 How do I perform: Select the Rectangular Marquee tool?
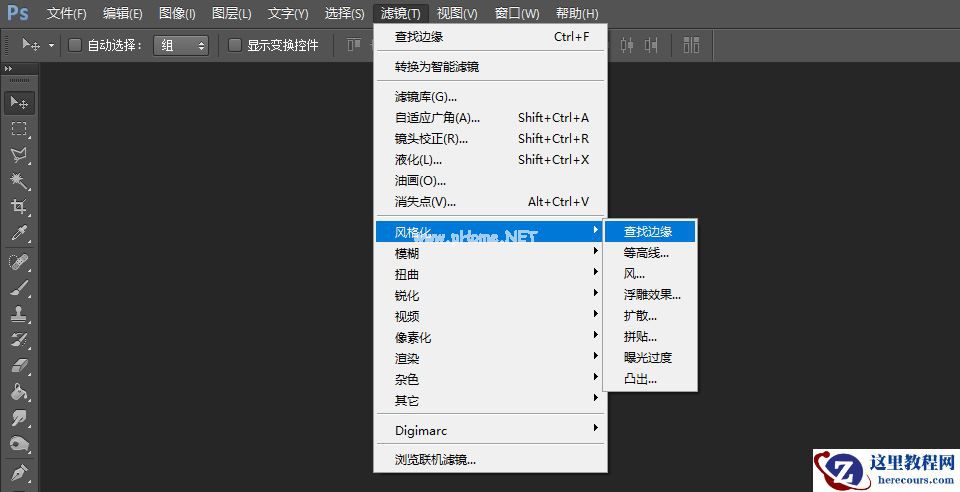click(x=19, y=129)
